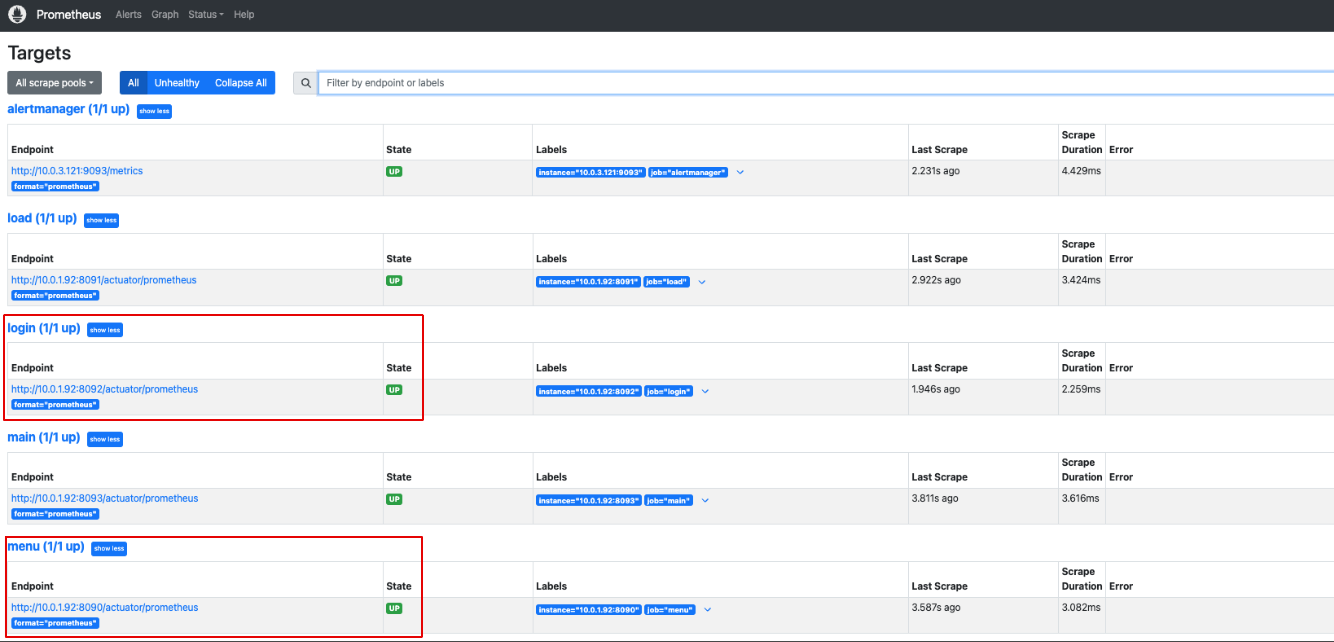1334x642 pixels.
Task: Click the 3.587s ago last scrape value
Action: click(x=936, y=607)
